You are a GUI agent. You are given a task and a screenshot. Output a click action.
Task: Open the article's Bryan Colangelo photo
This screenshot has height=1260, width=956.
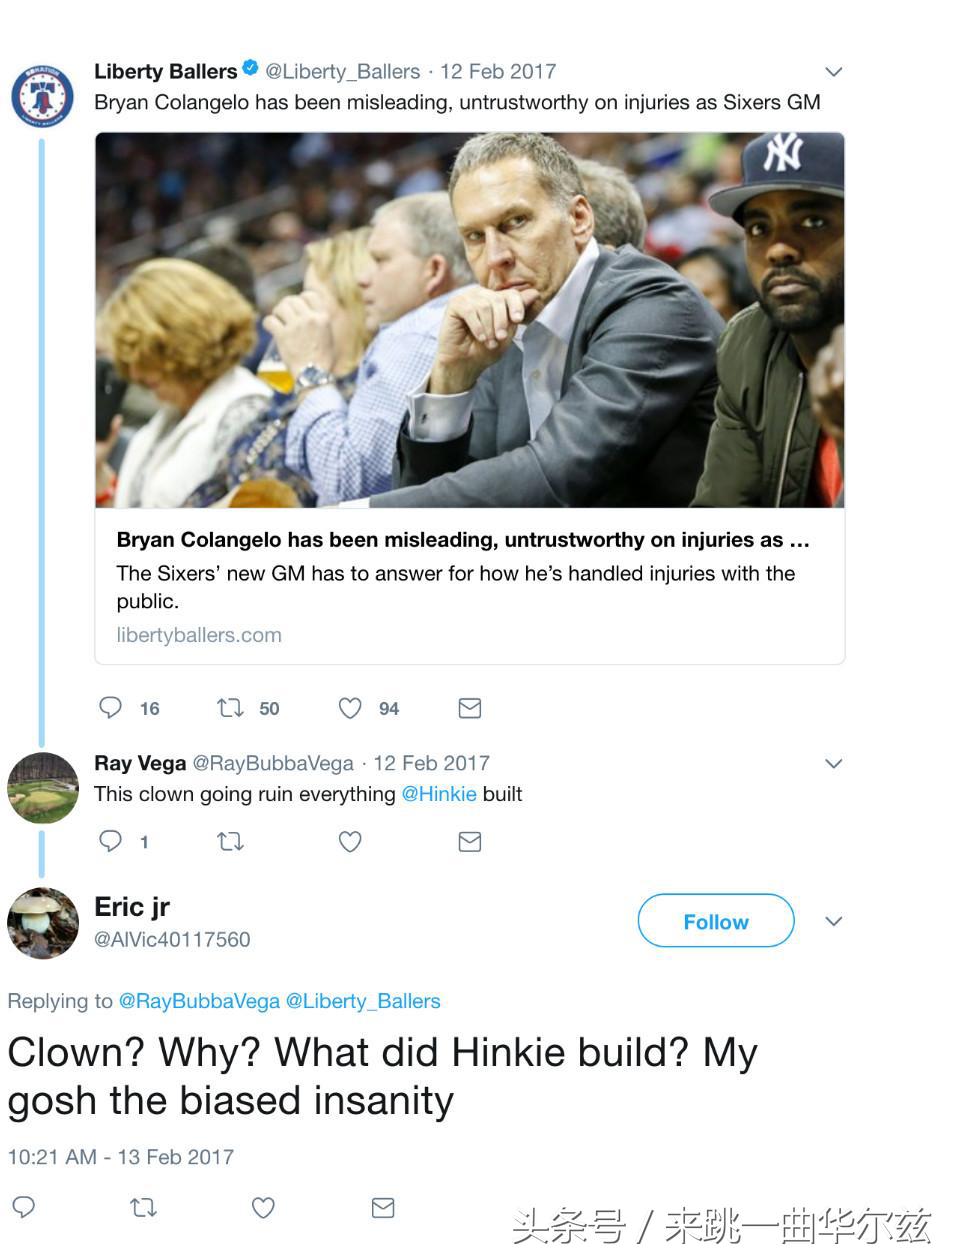469,322
